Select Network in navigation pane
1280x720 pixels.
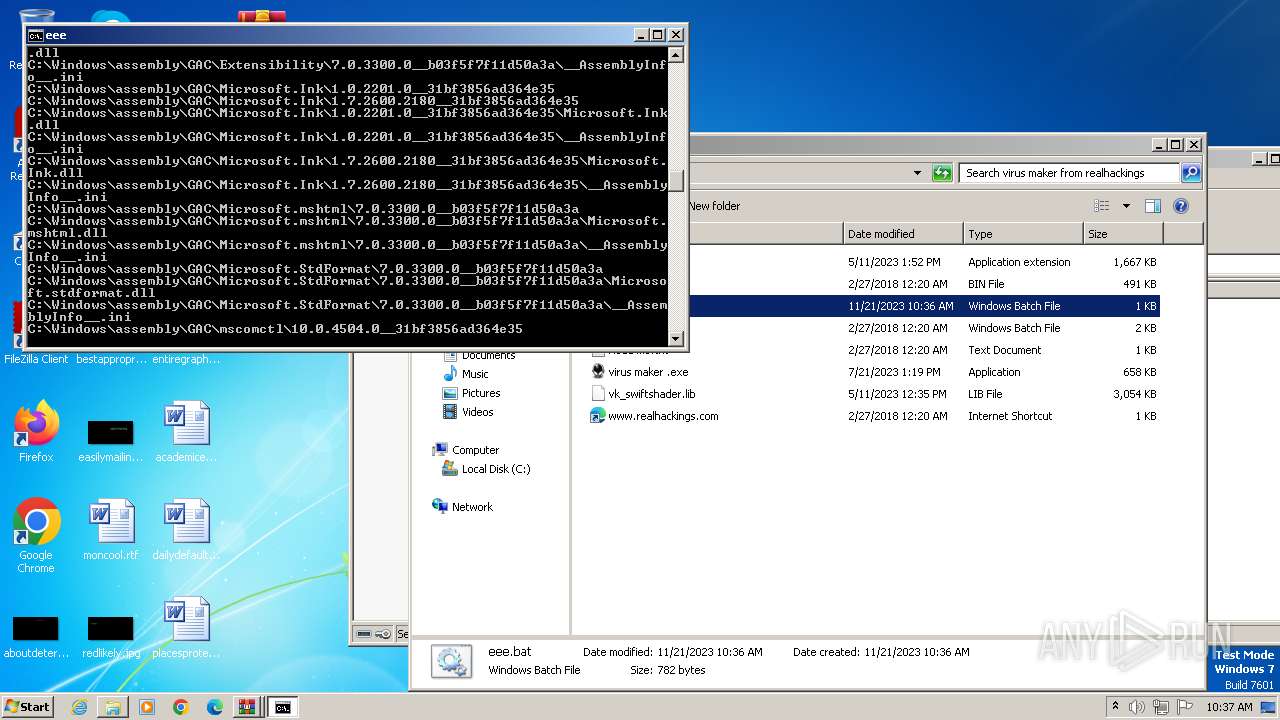pyautogui.click(x=471, y=507)
